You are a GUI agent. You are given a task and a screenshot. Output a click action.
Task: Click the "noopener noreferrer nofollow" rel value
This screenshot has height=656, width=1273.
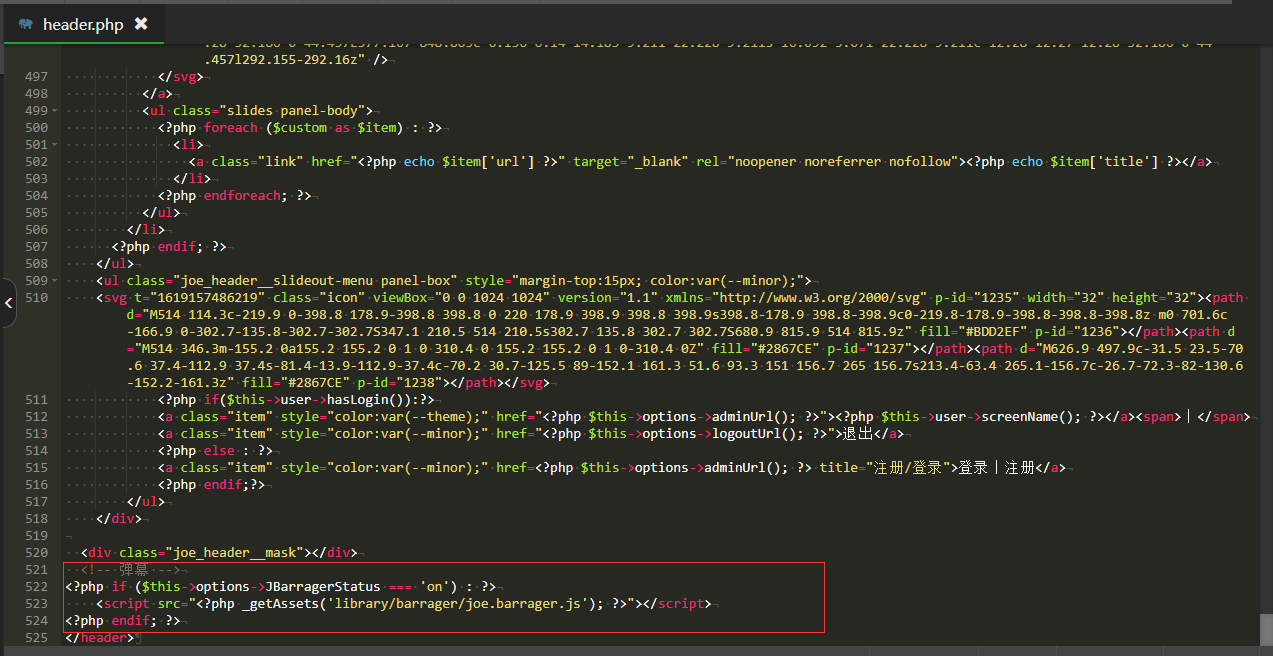point(844,161)
